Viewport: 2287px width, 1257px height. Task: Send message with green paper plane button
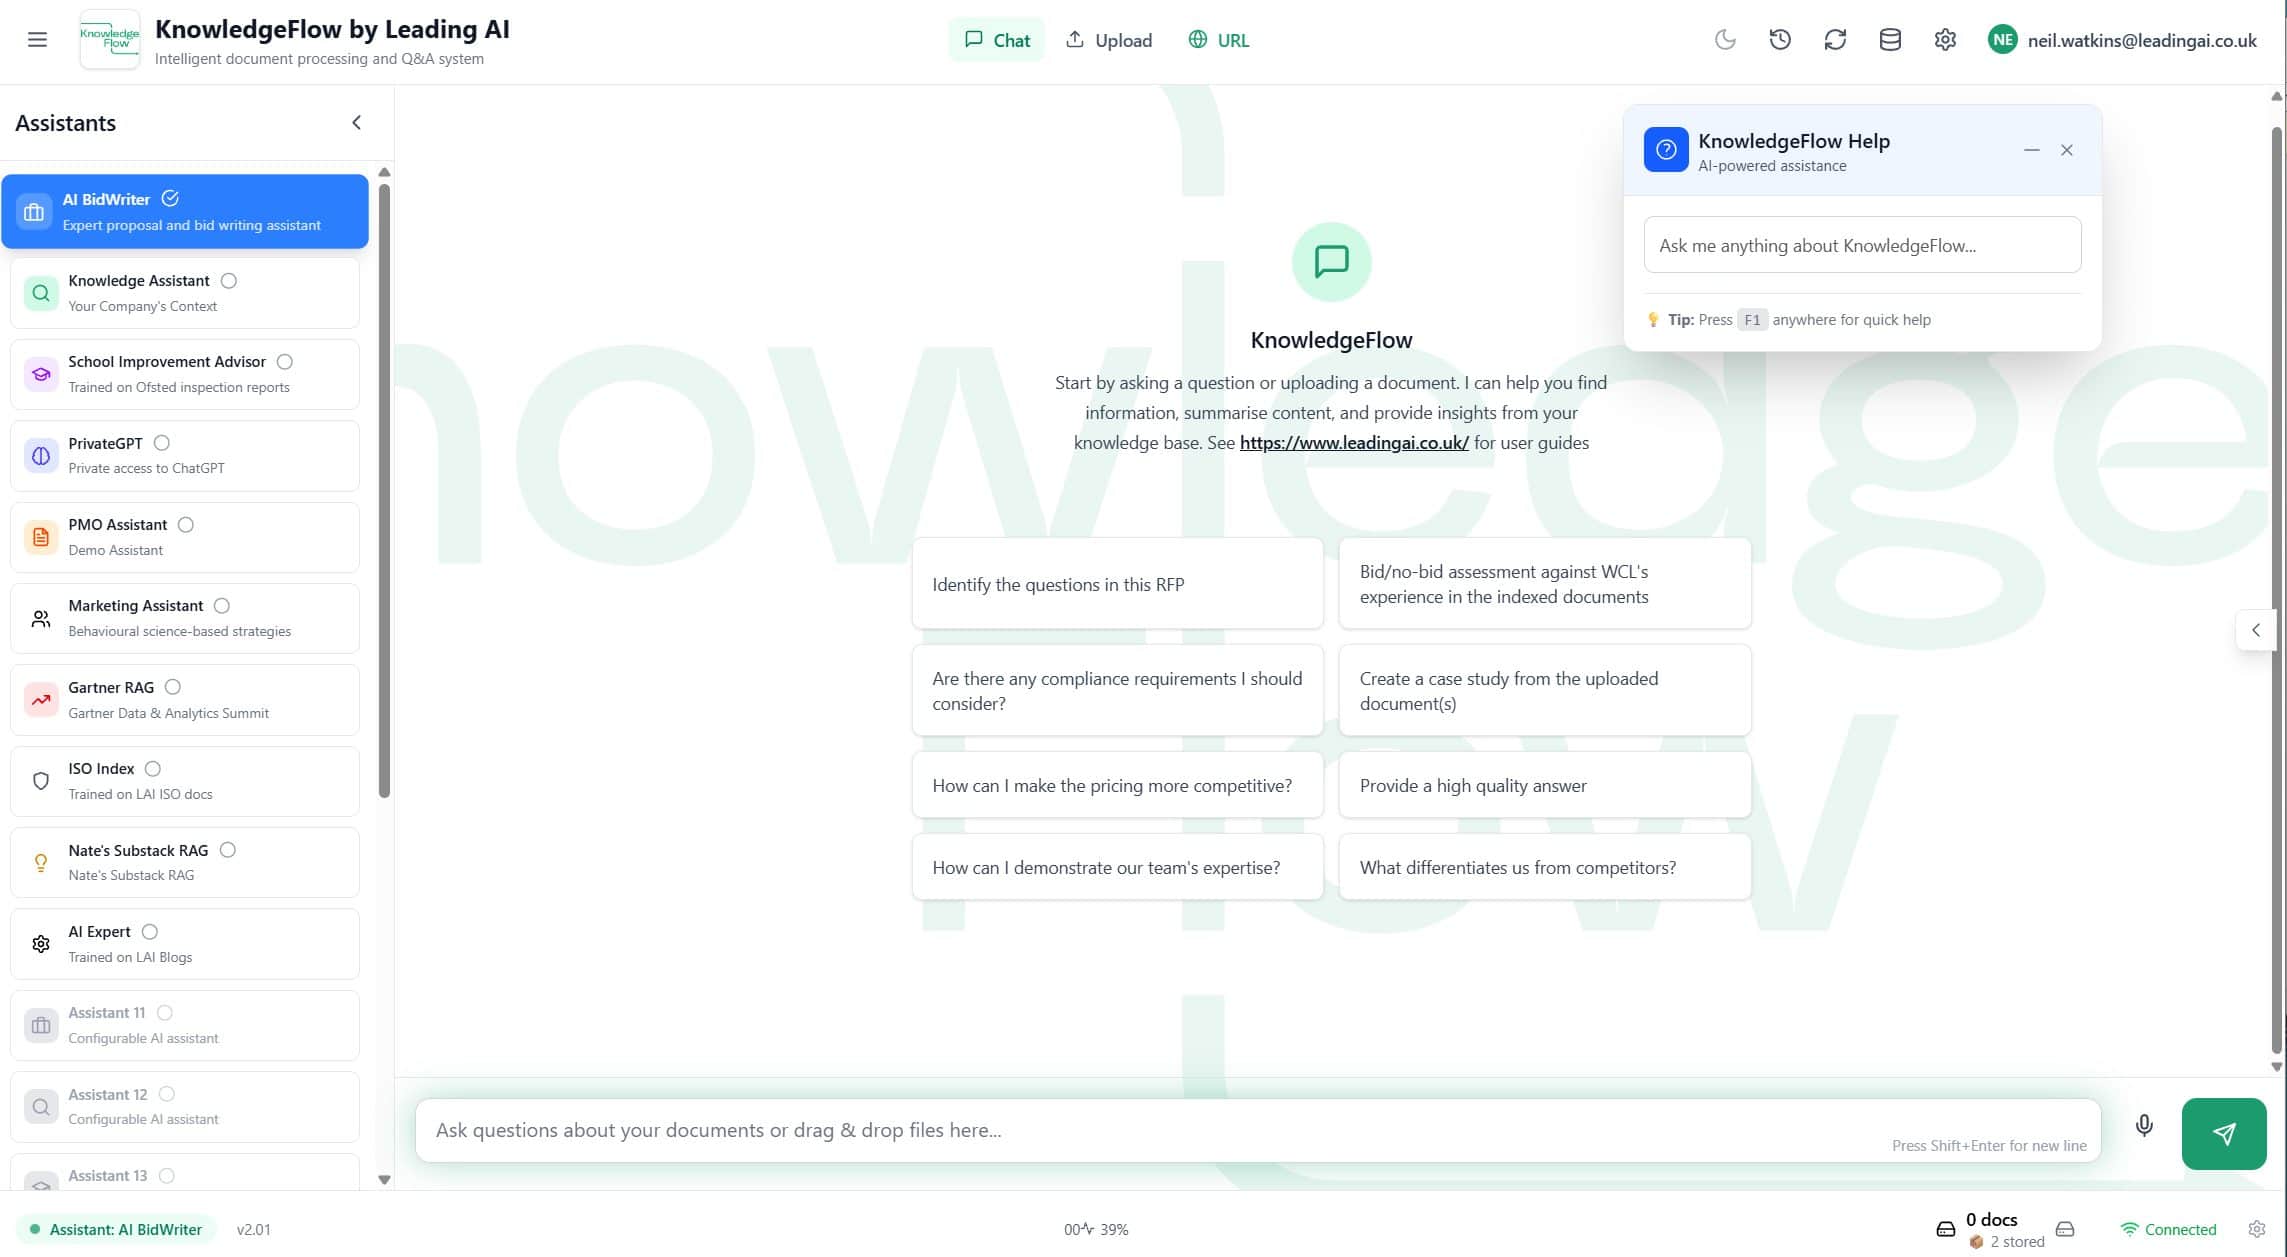2224,1134
